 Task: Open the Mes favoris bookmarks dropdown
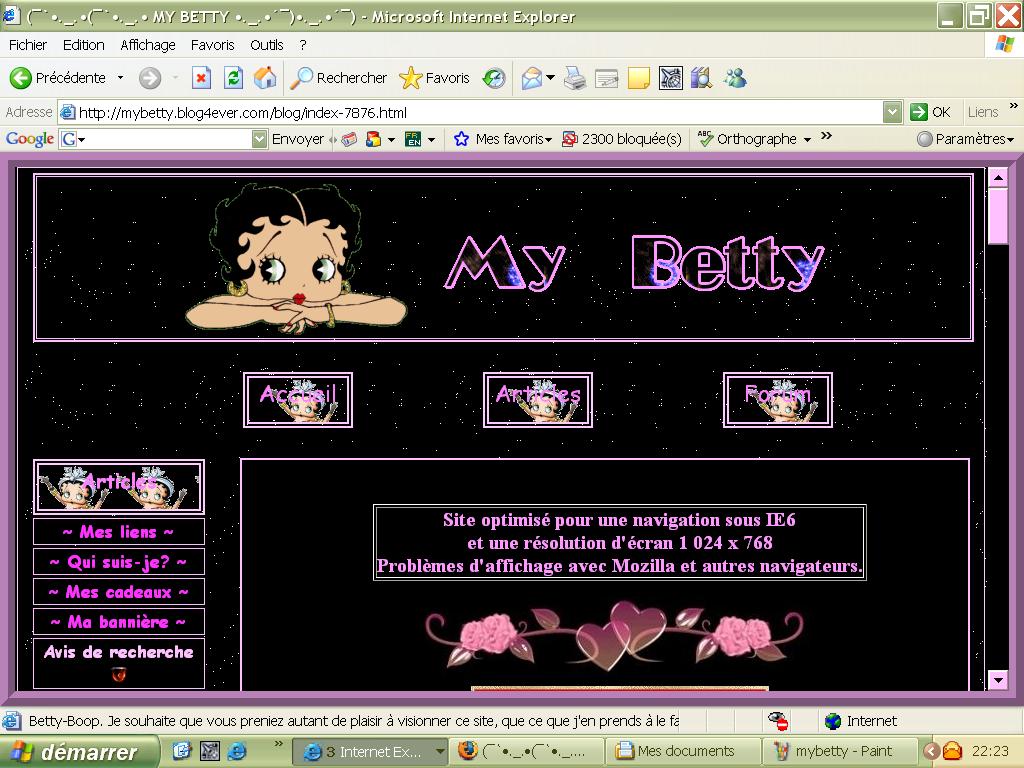pos(503,139)
